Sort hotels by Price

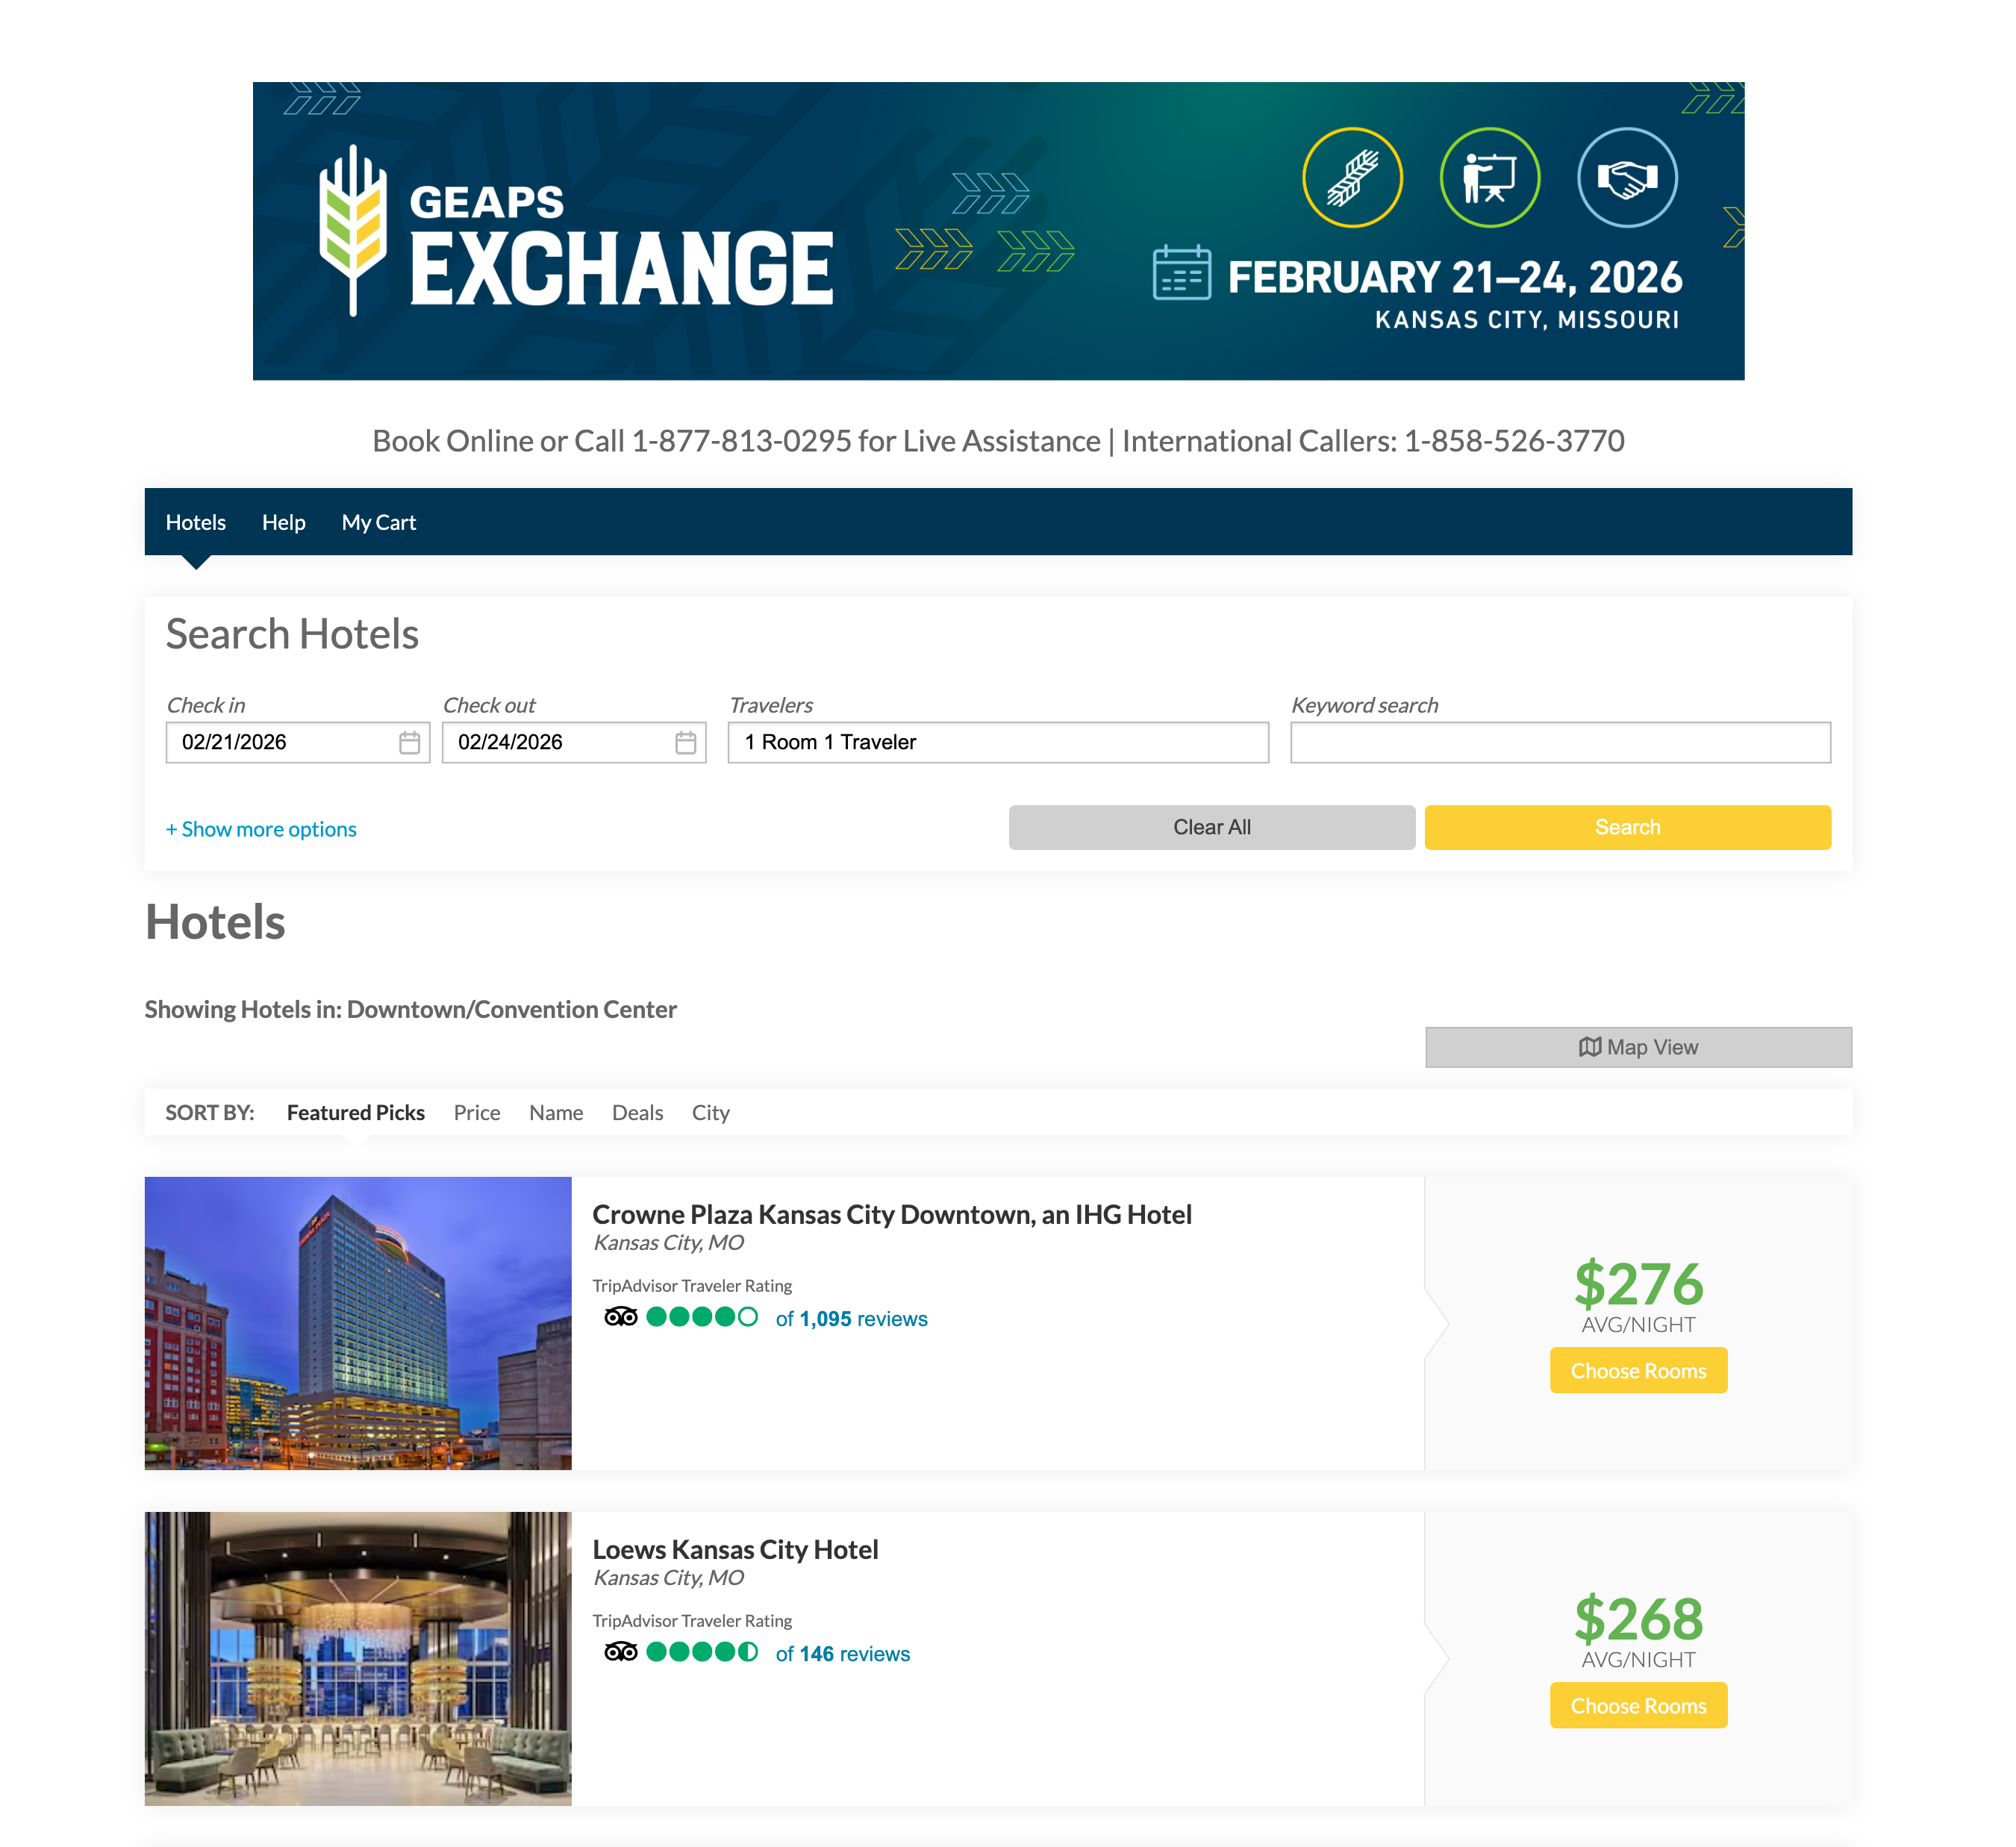tap(476, 1113)
